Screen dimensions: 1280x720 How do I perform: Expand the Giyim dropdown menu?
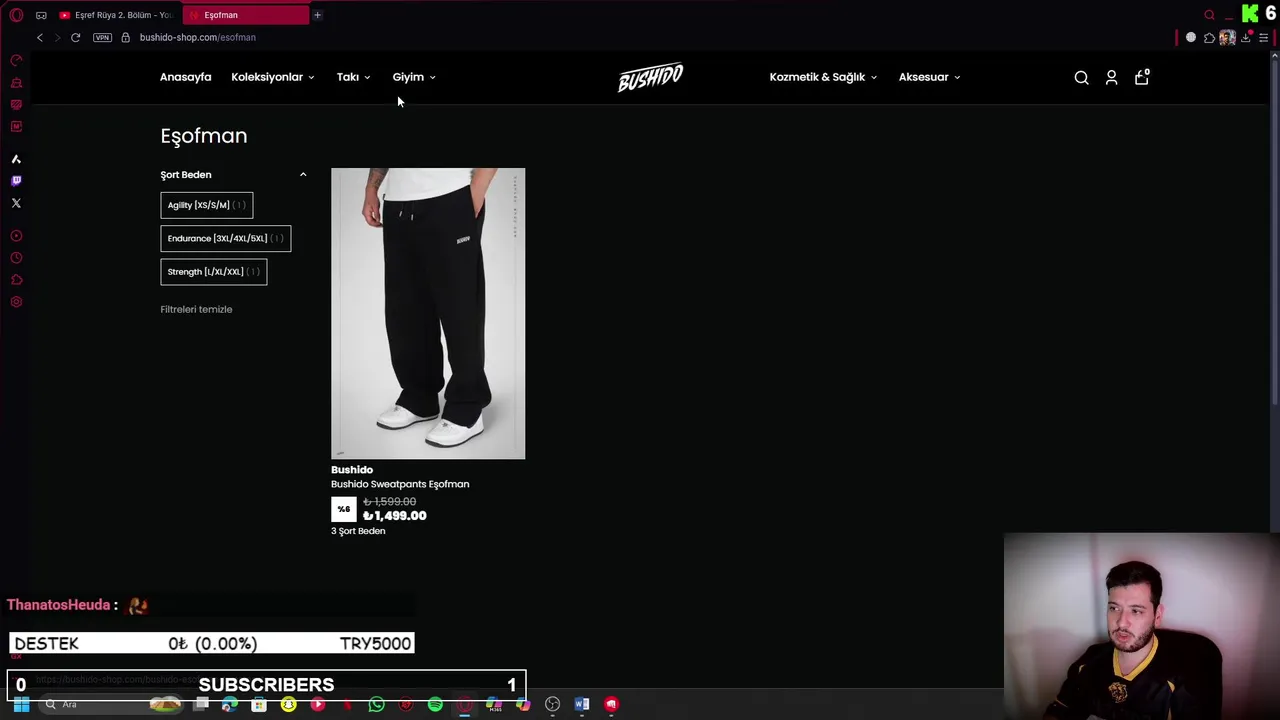(414, 77)
